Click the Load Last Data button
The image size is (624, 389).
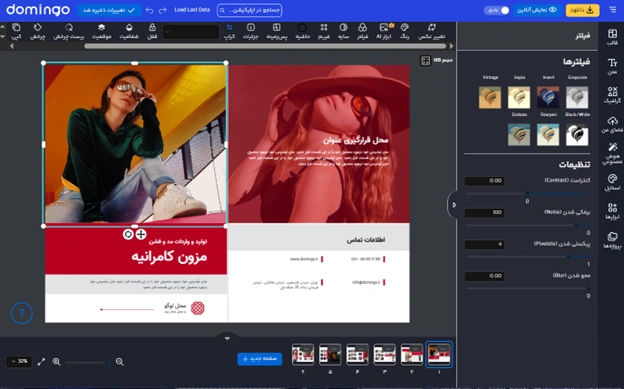(192, 10)
